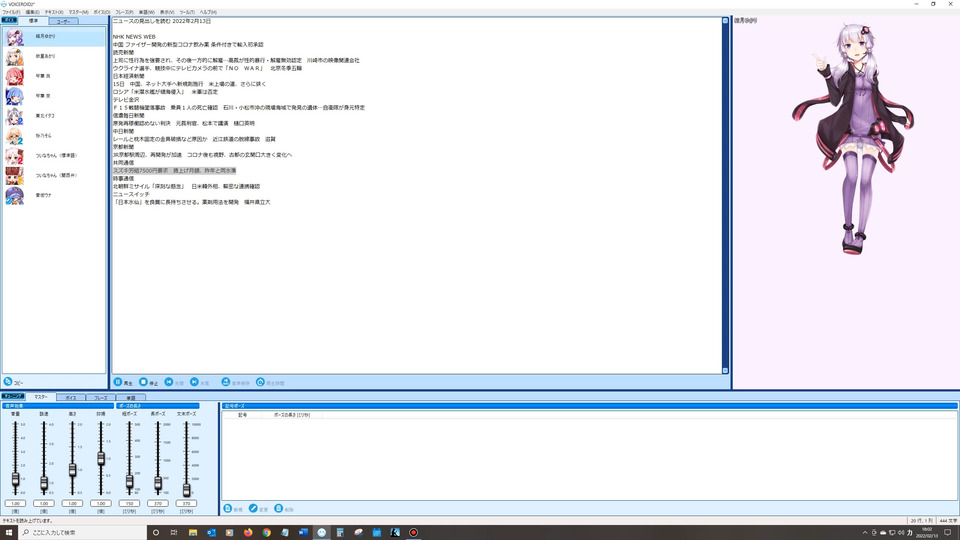960x540 pixels.
Task: Start reading with the 再生 play button
Action: tap(123, 382)
